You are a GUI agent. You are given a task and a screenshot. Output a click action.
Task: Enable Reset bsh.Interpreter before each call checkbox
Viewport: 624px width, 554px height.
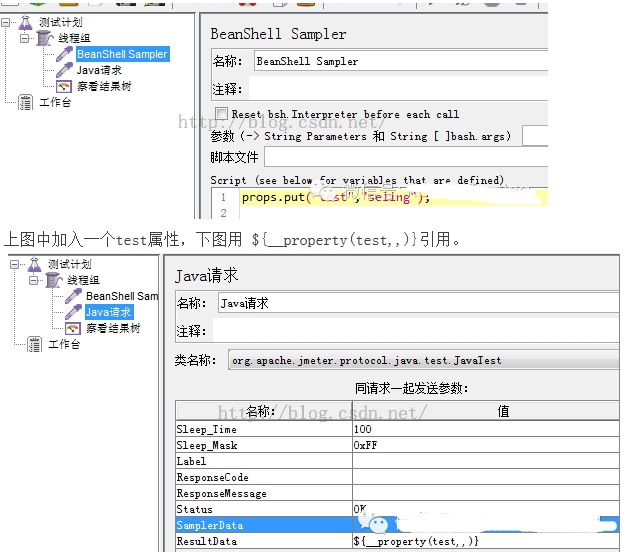click(221, 113)
